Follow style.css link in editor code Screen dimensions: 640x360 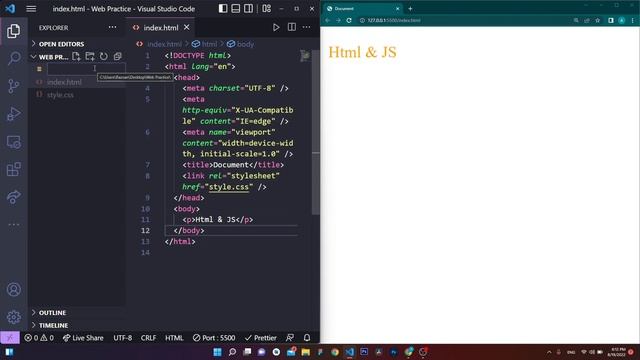click(229, 187)
